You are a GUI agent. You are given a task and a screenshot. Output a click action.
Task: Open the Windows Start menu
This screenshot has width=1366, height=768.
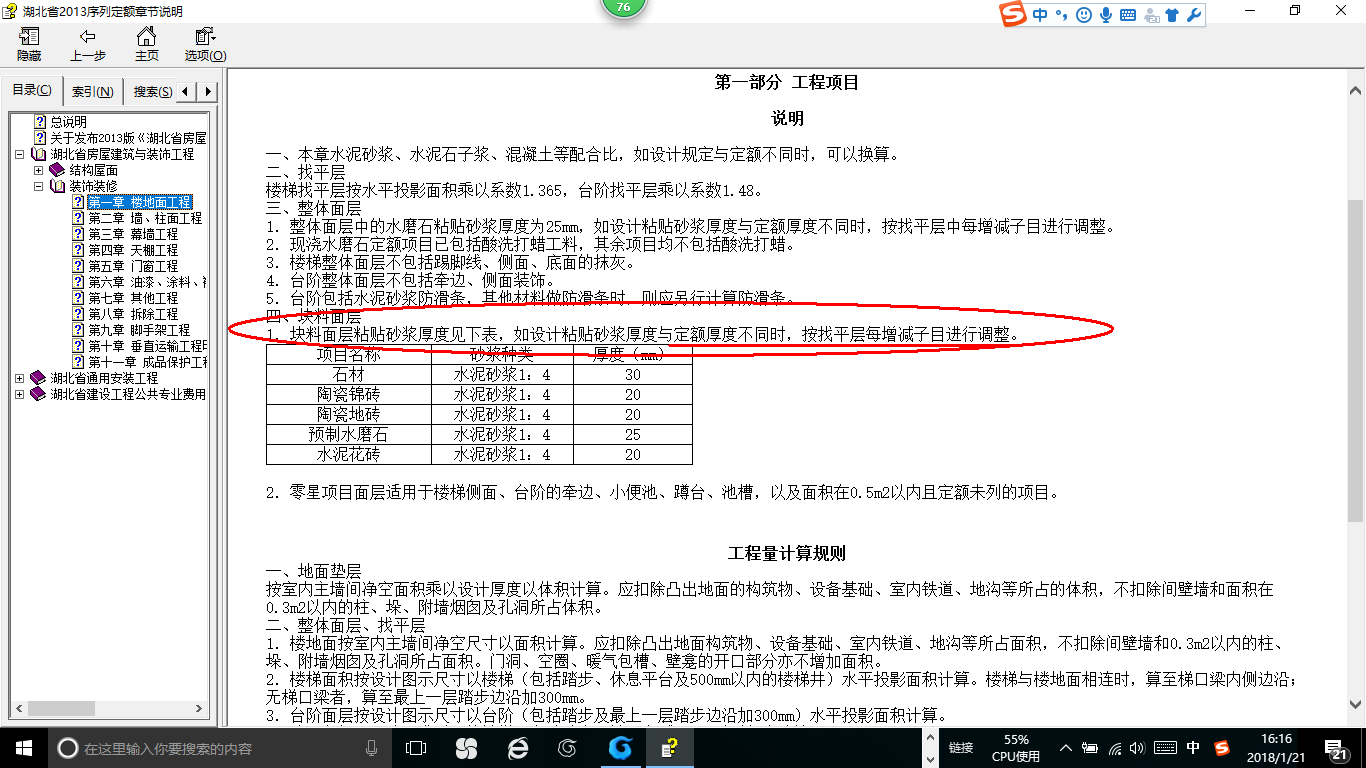click(24, 748)
